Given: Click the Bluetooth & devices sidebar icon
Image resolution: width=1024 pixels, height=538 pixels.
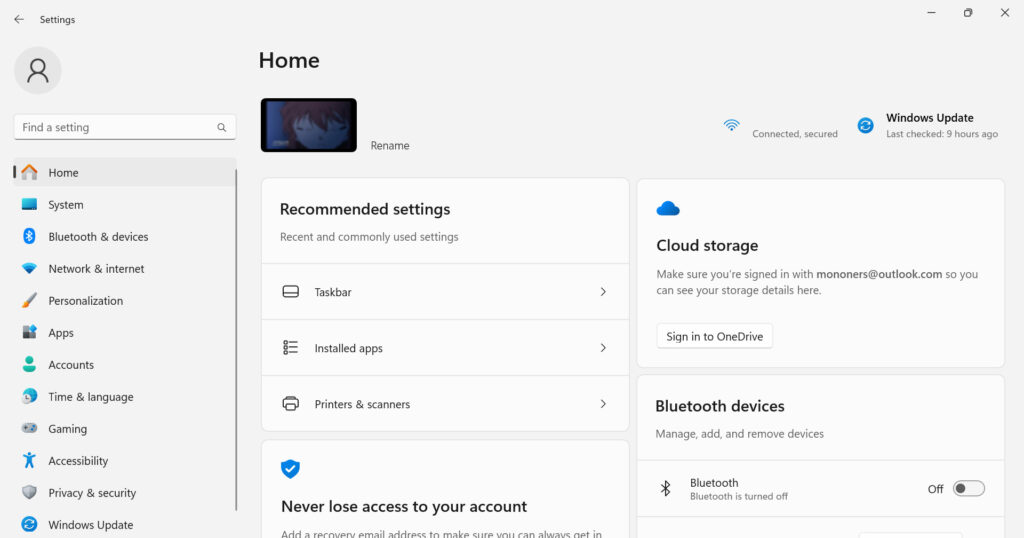Looking at the screenshot, I should 29,237.
